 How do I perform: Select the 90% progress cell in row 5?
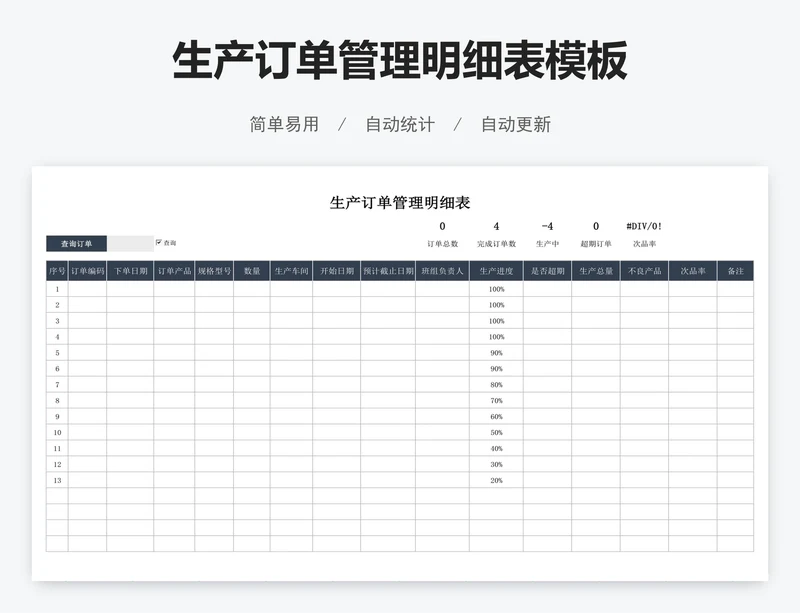tap(496, 353)
